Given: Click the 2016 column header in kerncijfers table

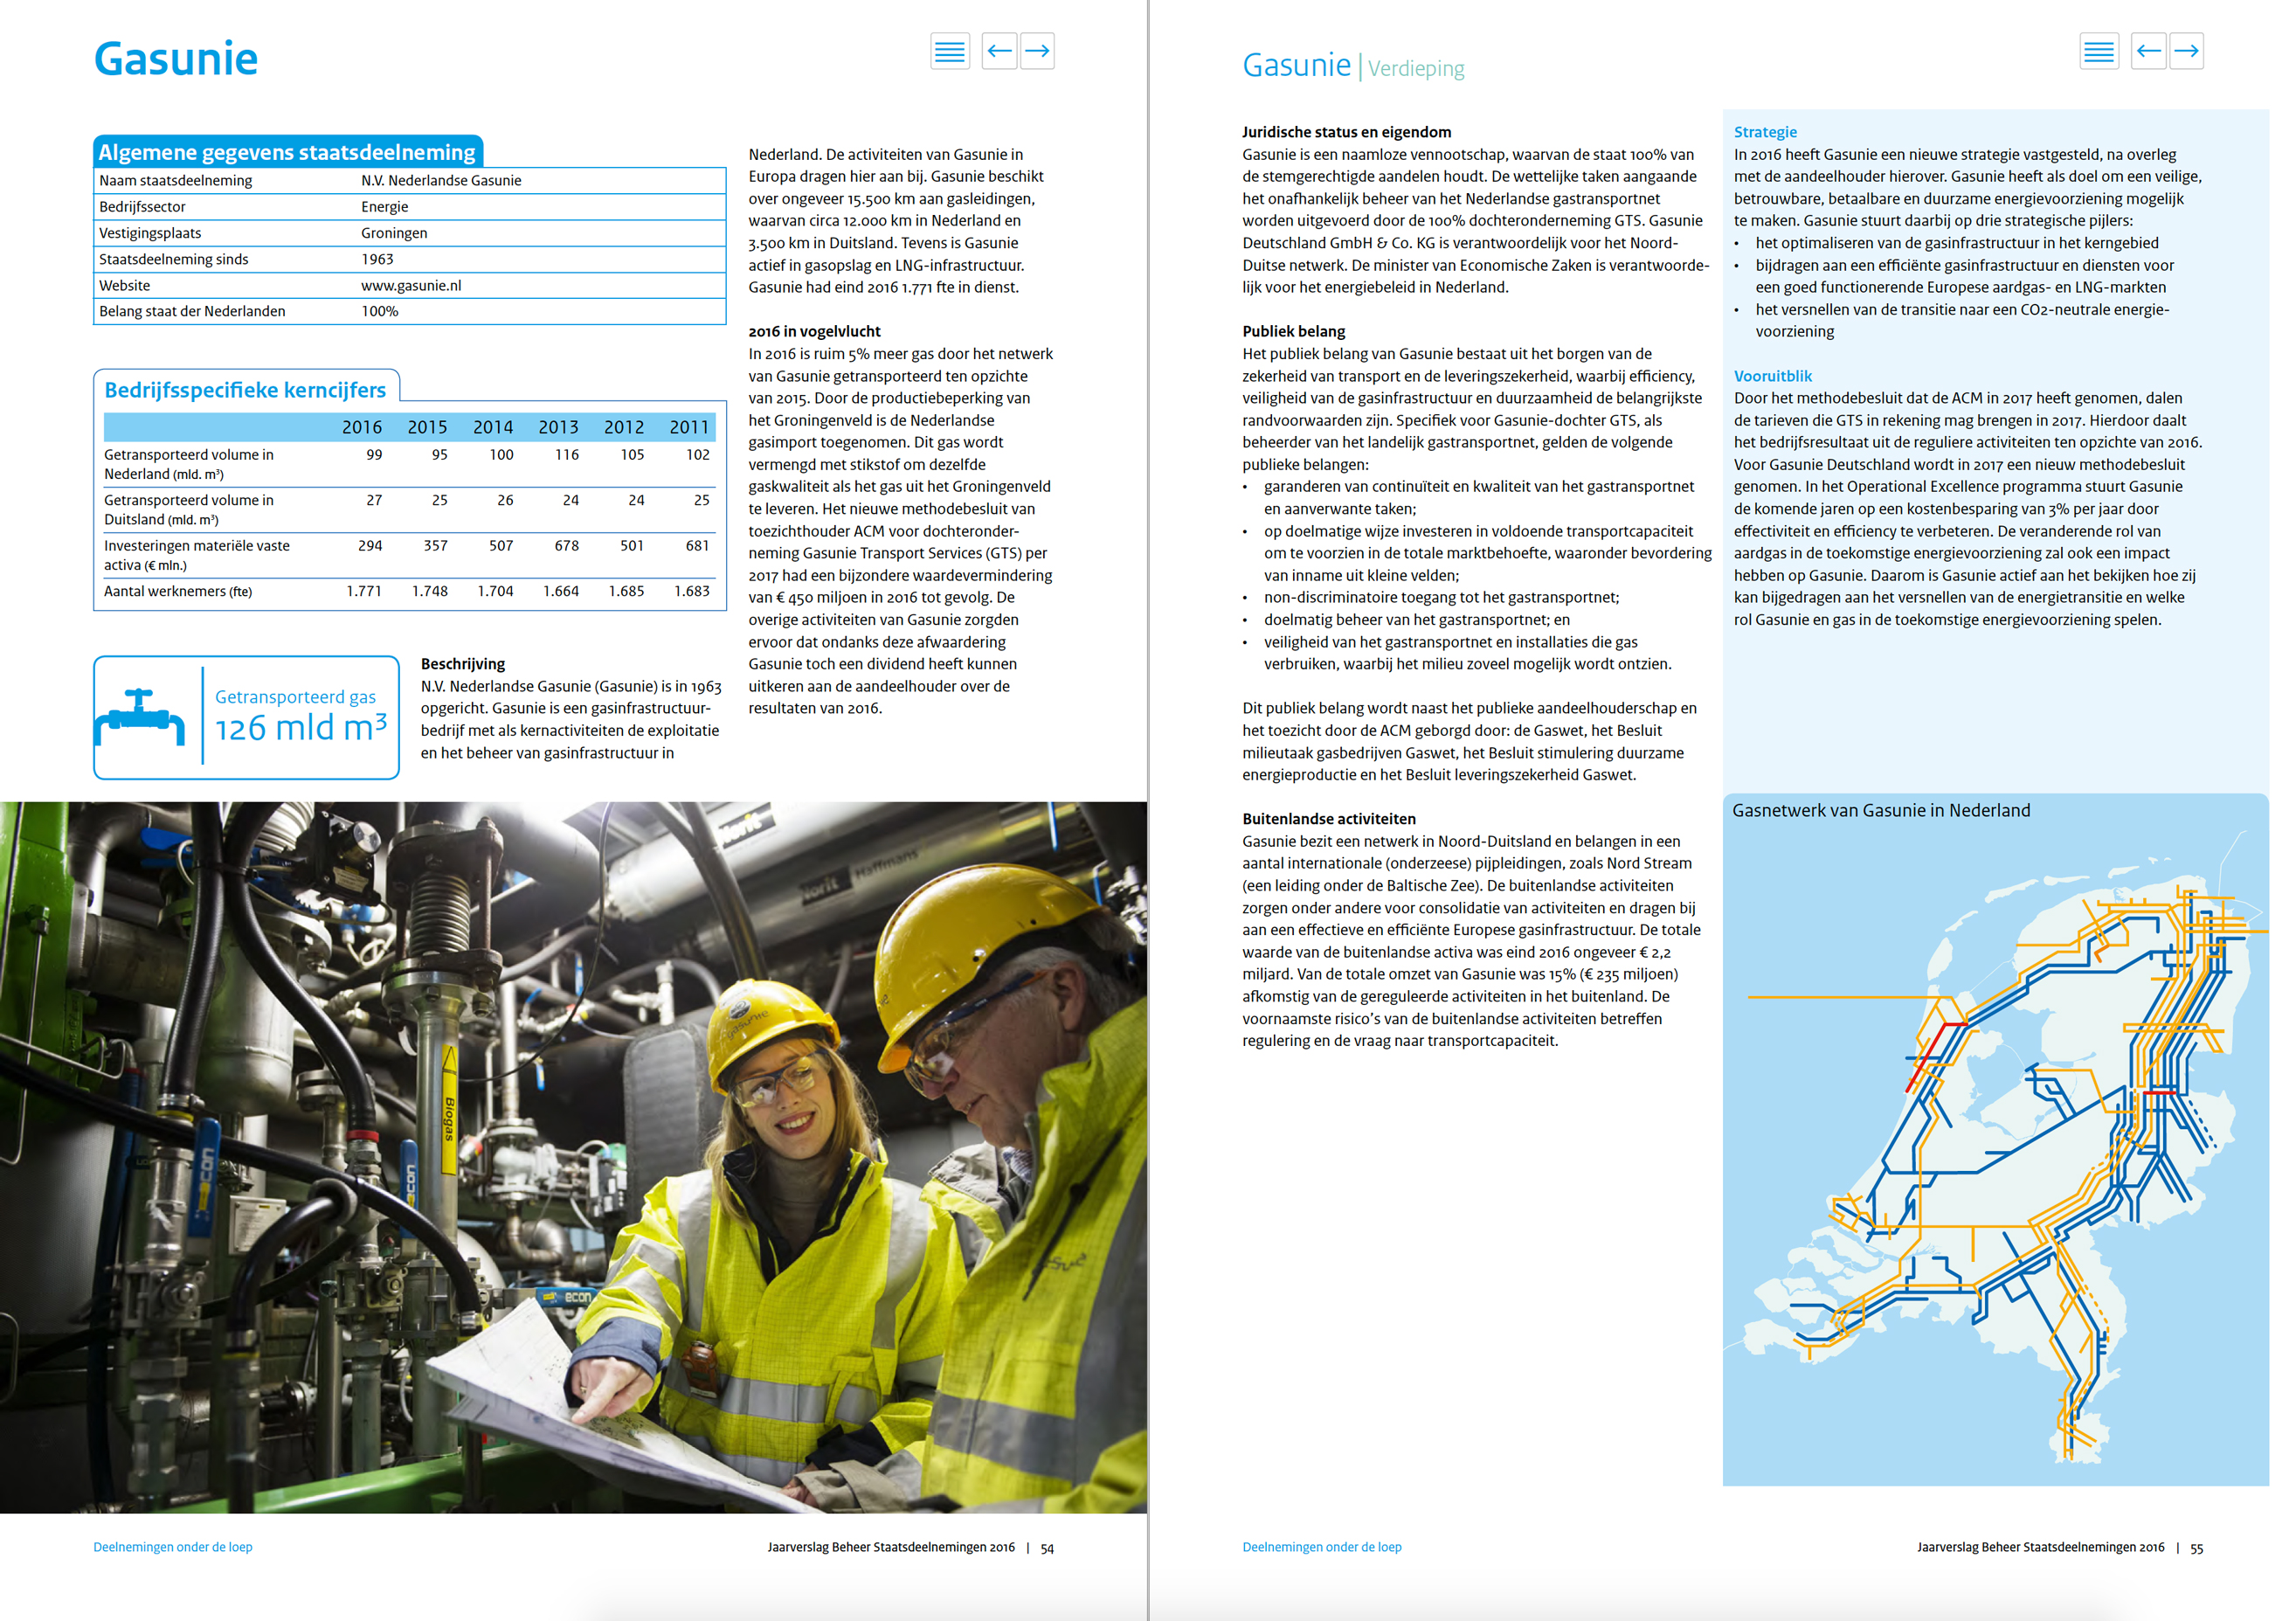Looking at the screenshot, I should click(362, 427).
